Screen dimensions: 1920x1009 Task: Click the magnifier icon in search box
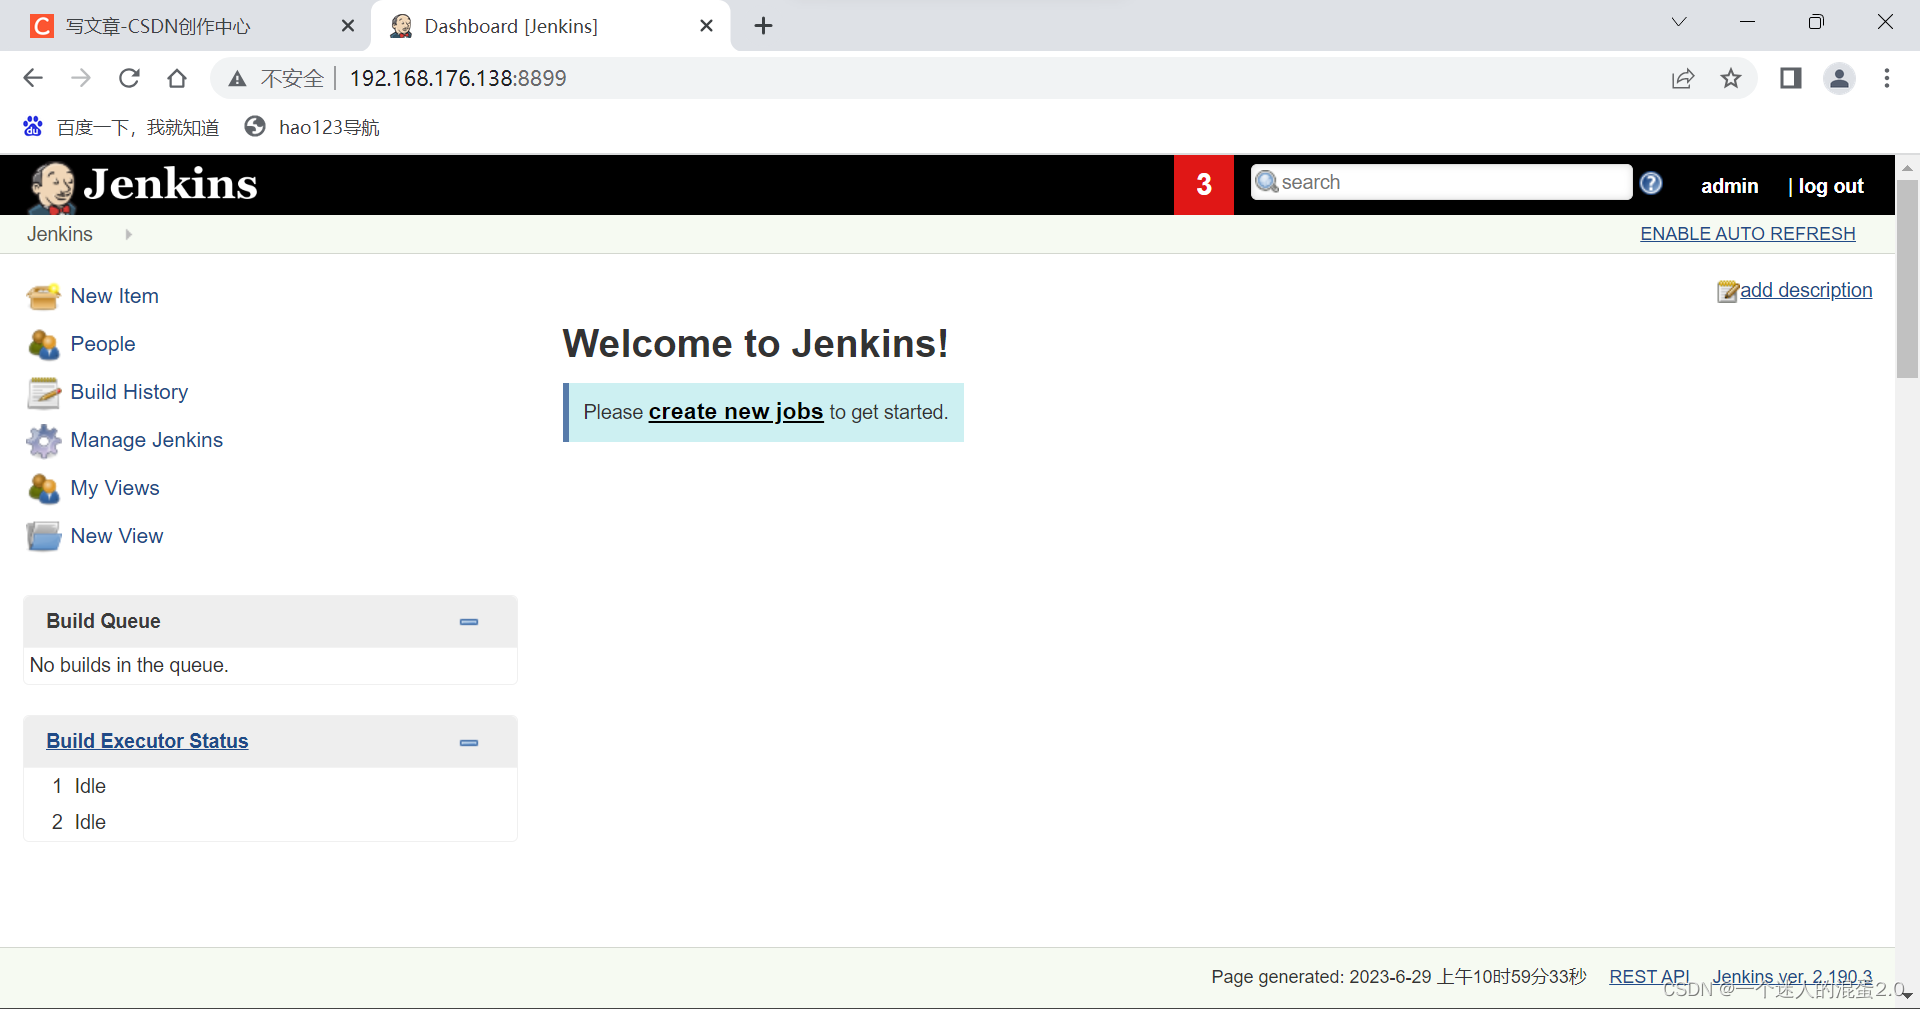pos(1267,182)
